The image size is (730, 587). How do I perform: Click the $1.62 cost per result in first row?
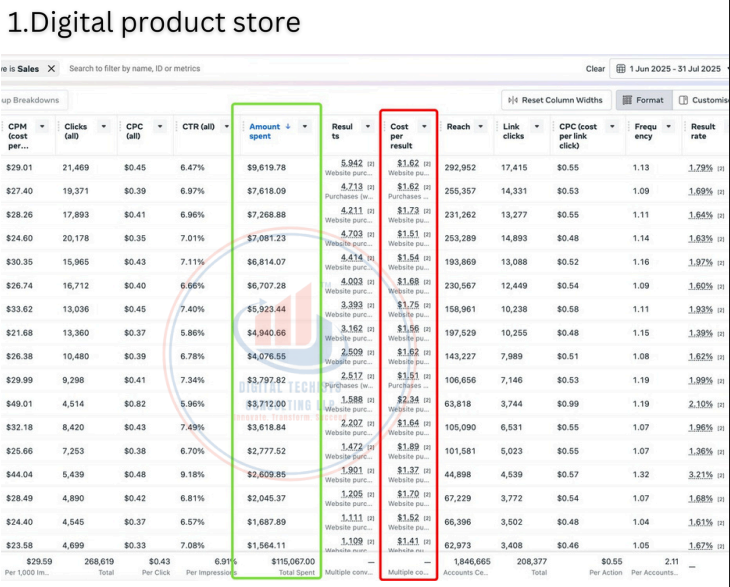(408, 163)
